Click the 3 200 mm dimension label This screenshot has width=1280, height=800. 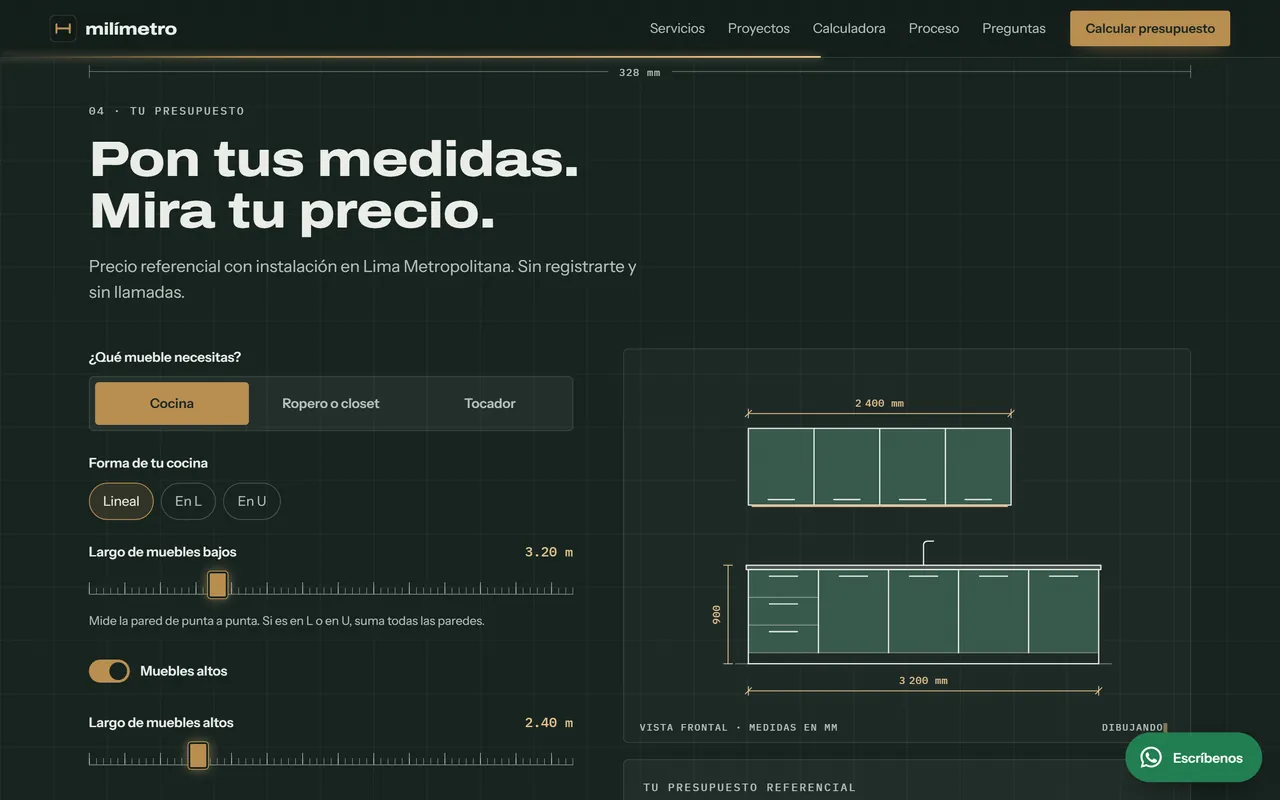coord(923,680)
